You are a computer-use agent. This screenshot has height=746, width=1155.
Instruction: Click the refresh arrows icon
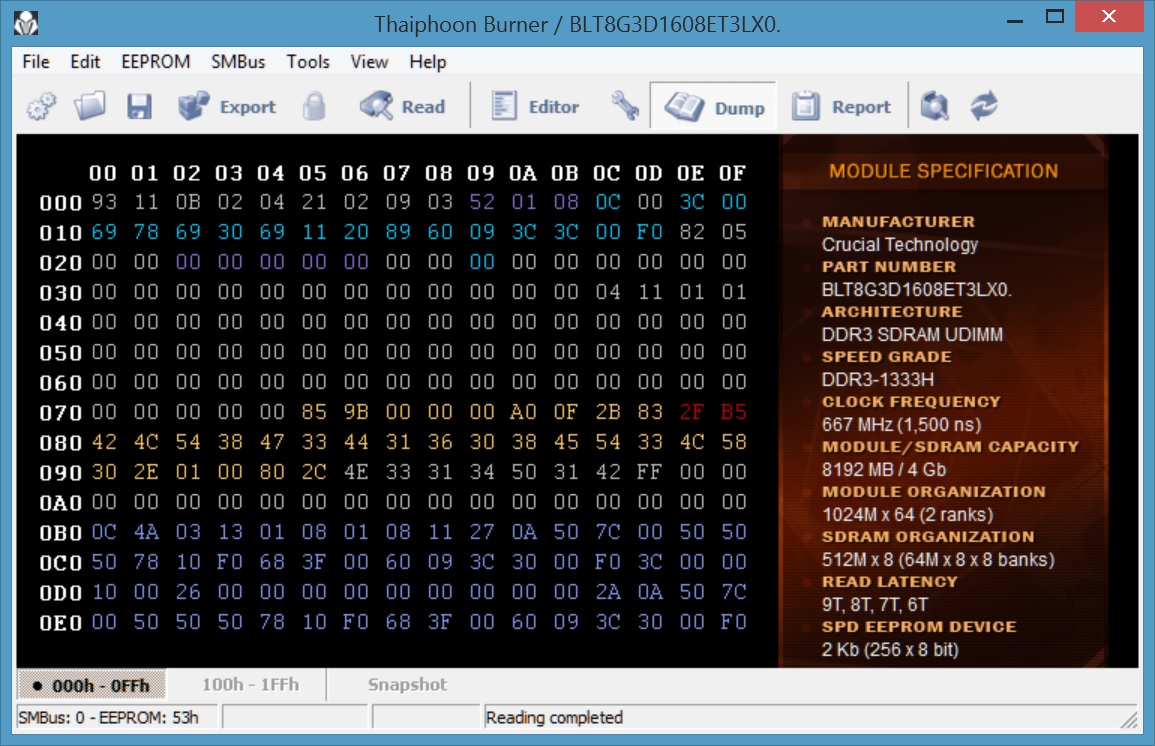coord(983,107)
